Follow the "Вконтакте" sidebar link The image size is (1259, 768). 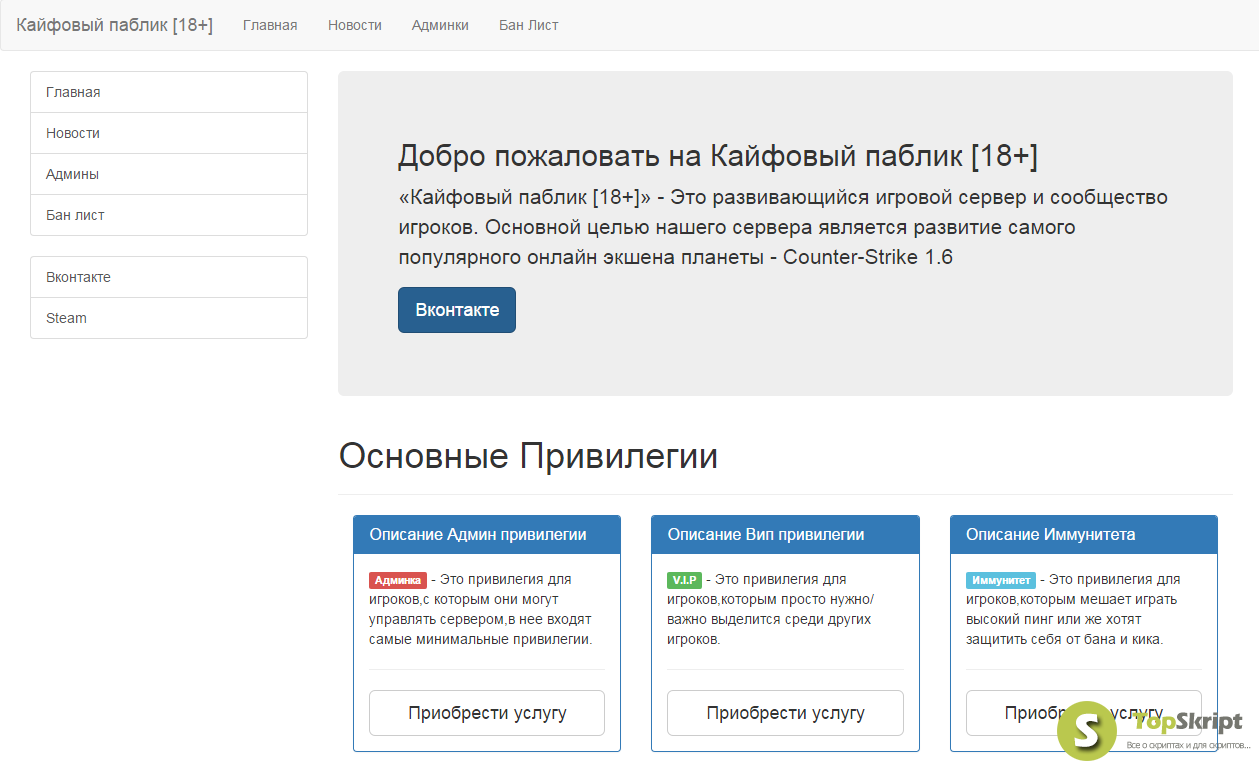click(x=169, y=277)
